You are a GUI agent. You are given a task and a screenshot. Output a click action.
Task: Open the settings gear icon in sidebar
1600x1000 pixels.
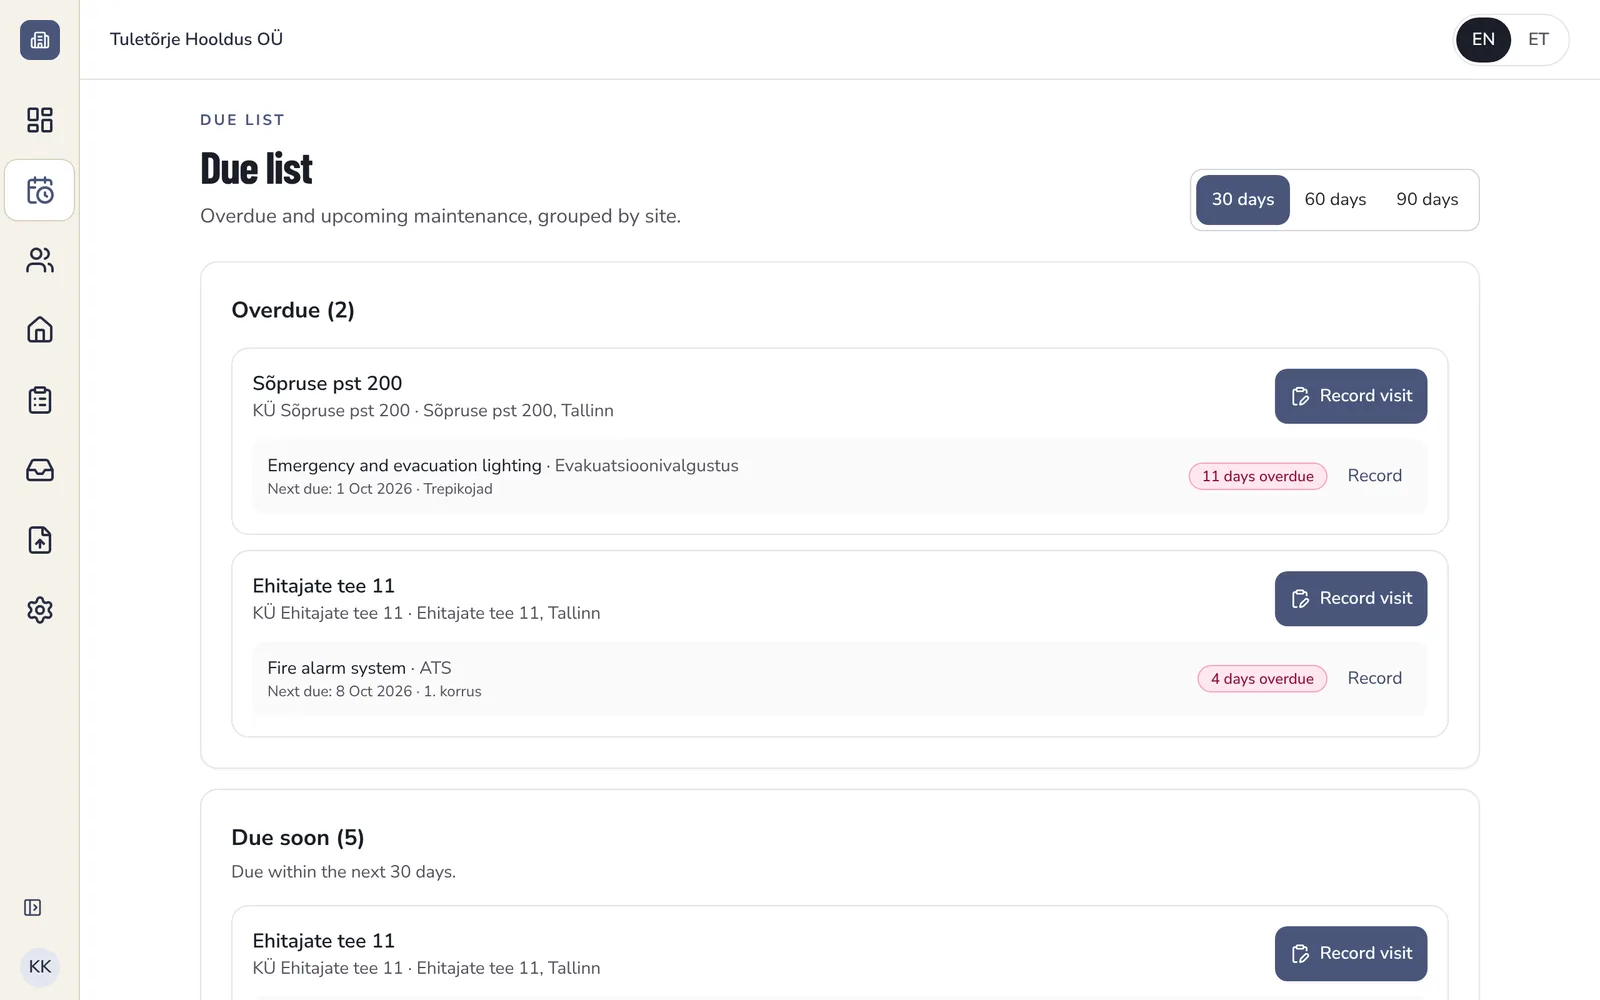40,610
